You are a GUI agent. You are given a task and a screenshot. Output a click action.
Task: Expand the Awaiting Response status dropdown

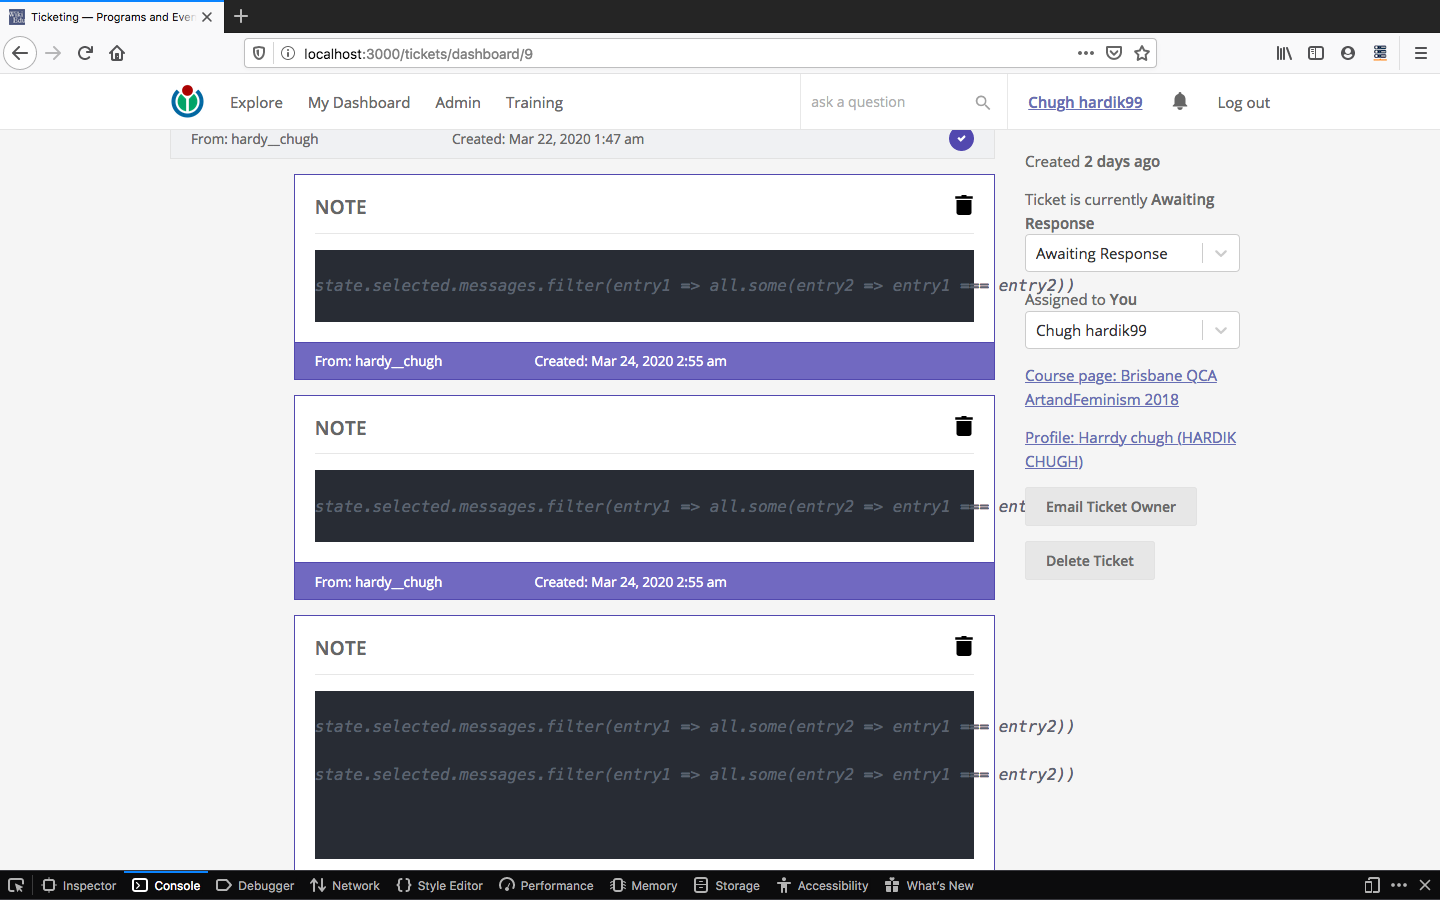(x=1220, y=253)
